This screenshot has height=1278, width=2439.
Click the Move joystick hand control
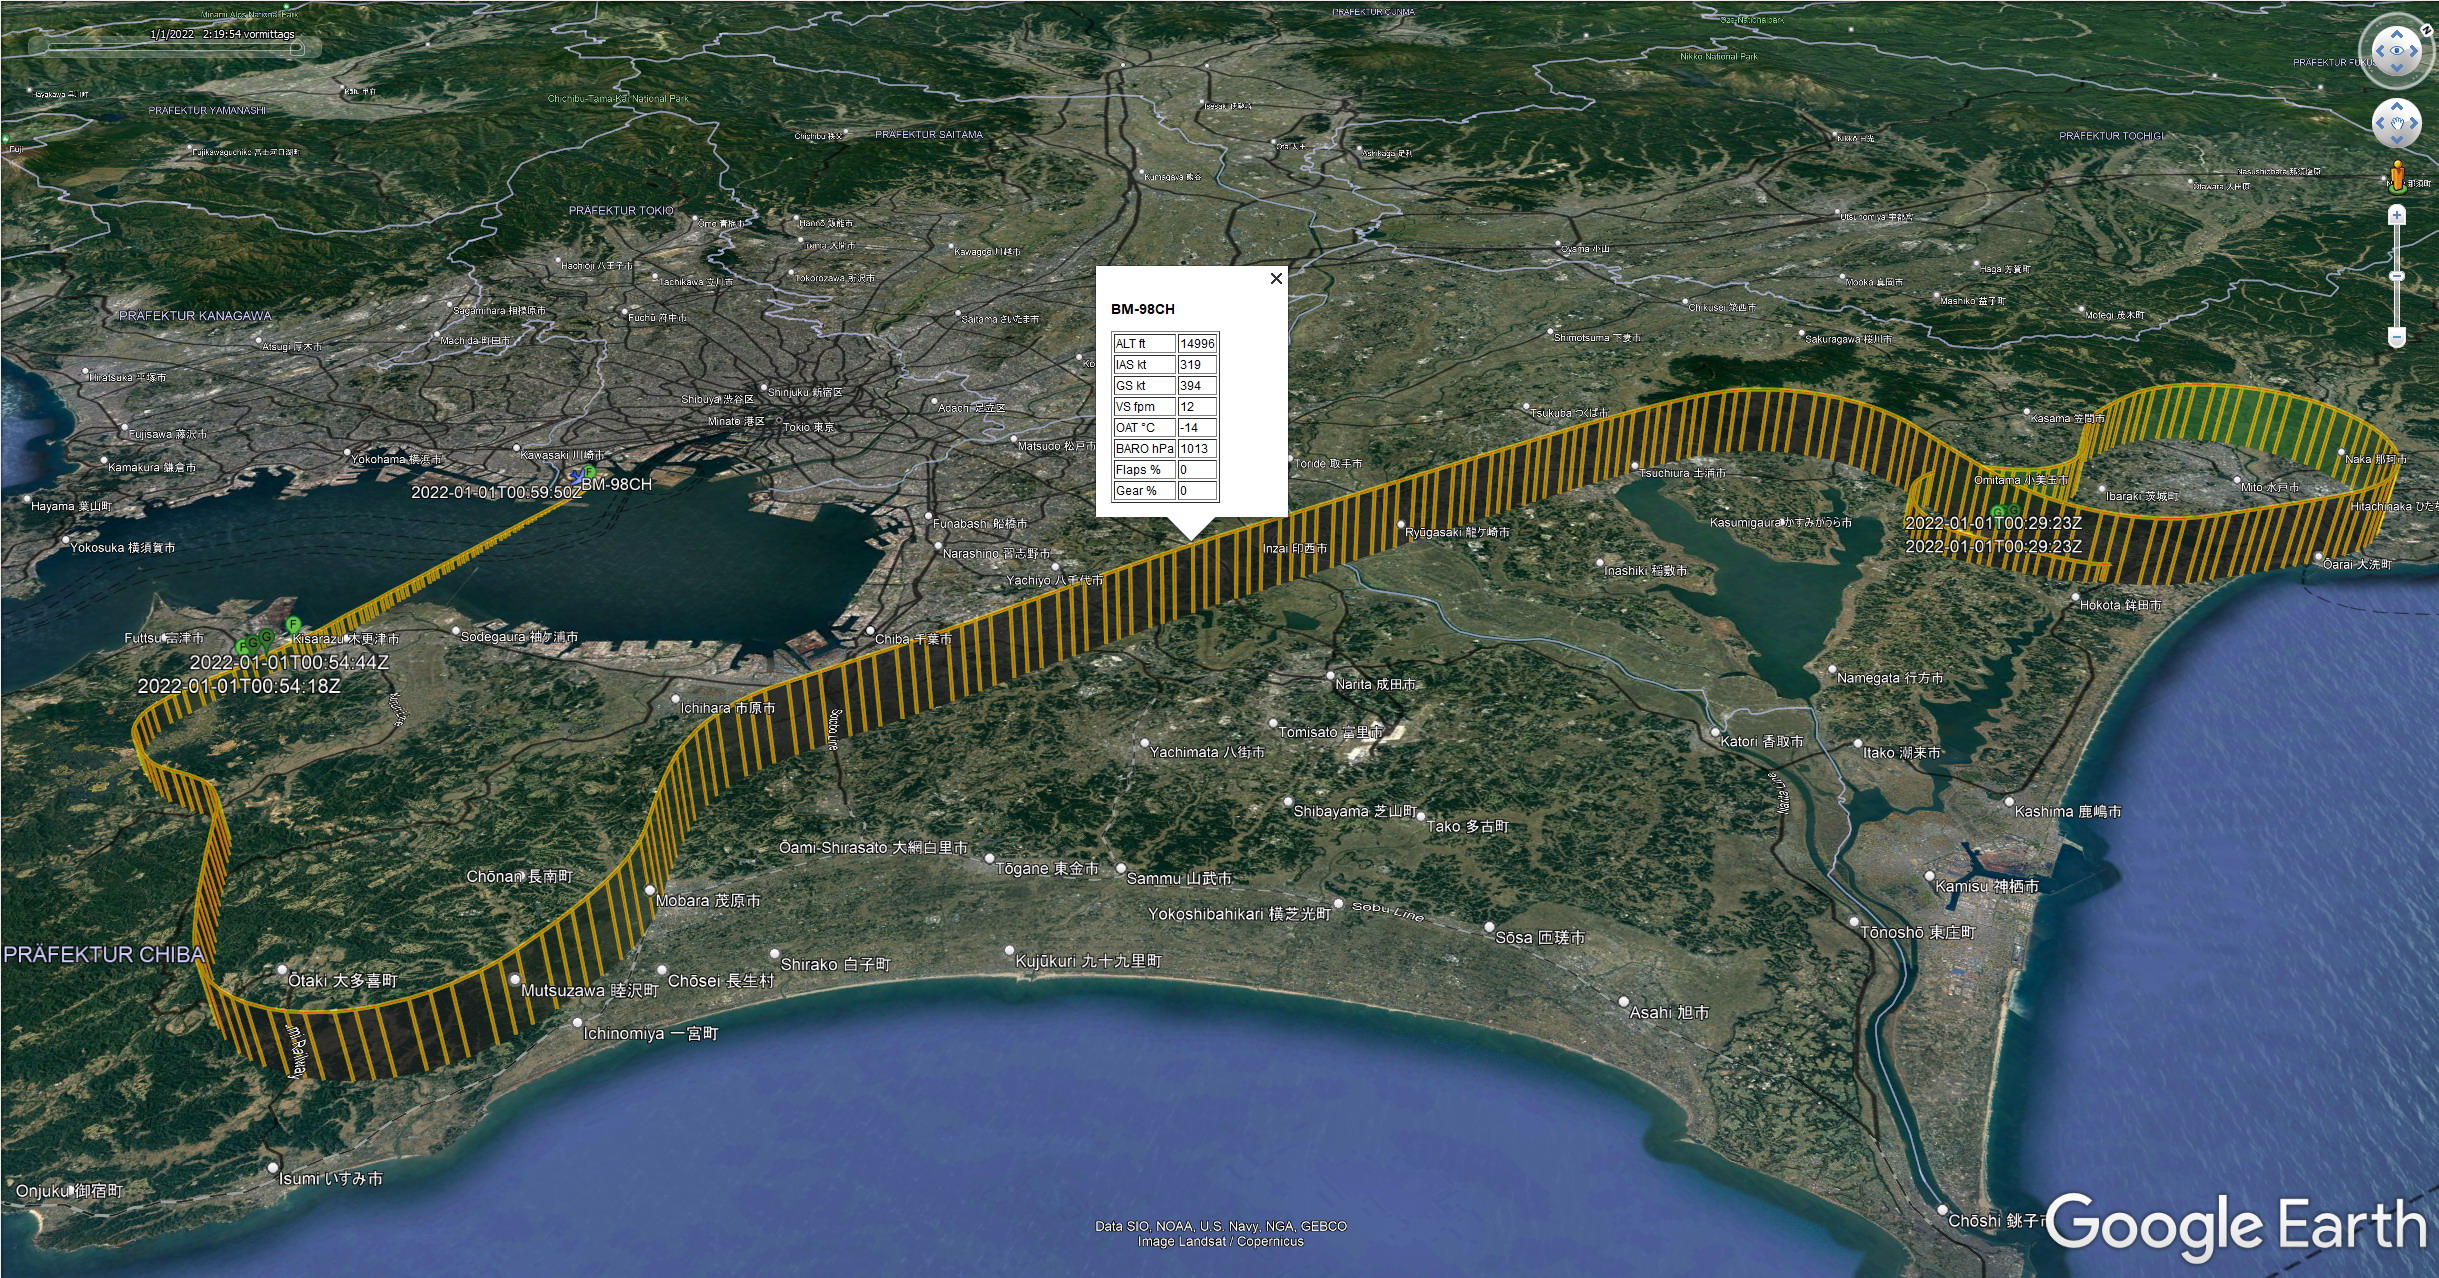pos(2396,124)
